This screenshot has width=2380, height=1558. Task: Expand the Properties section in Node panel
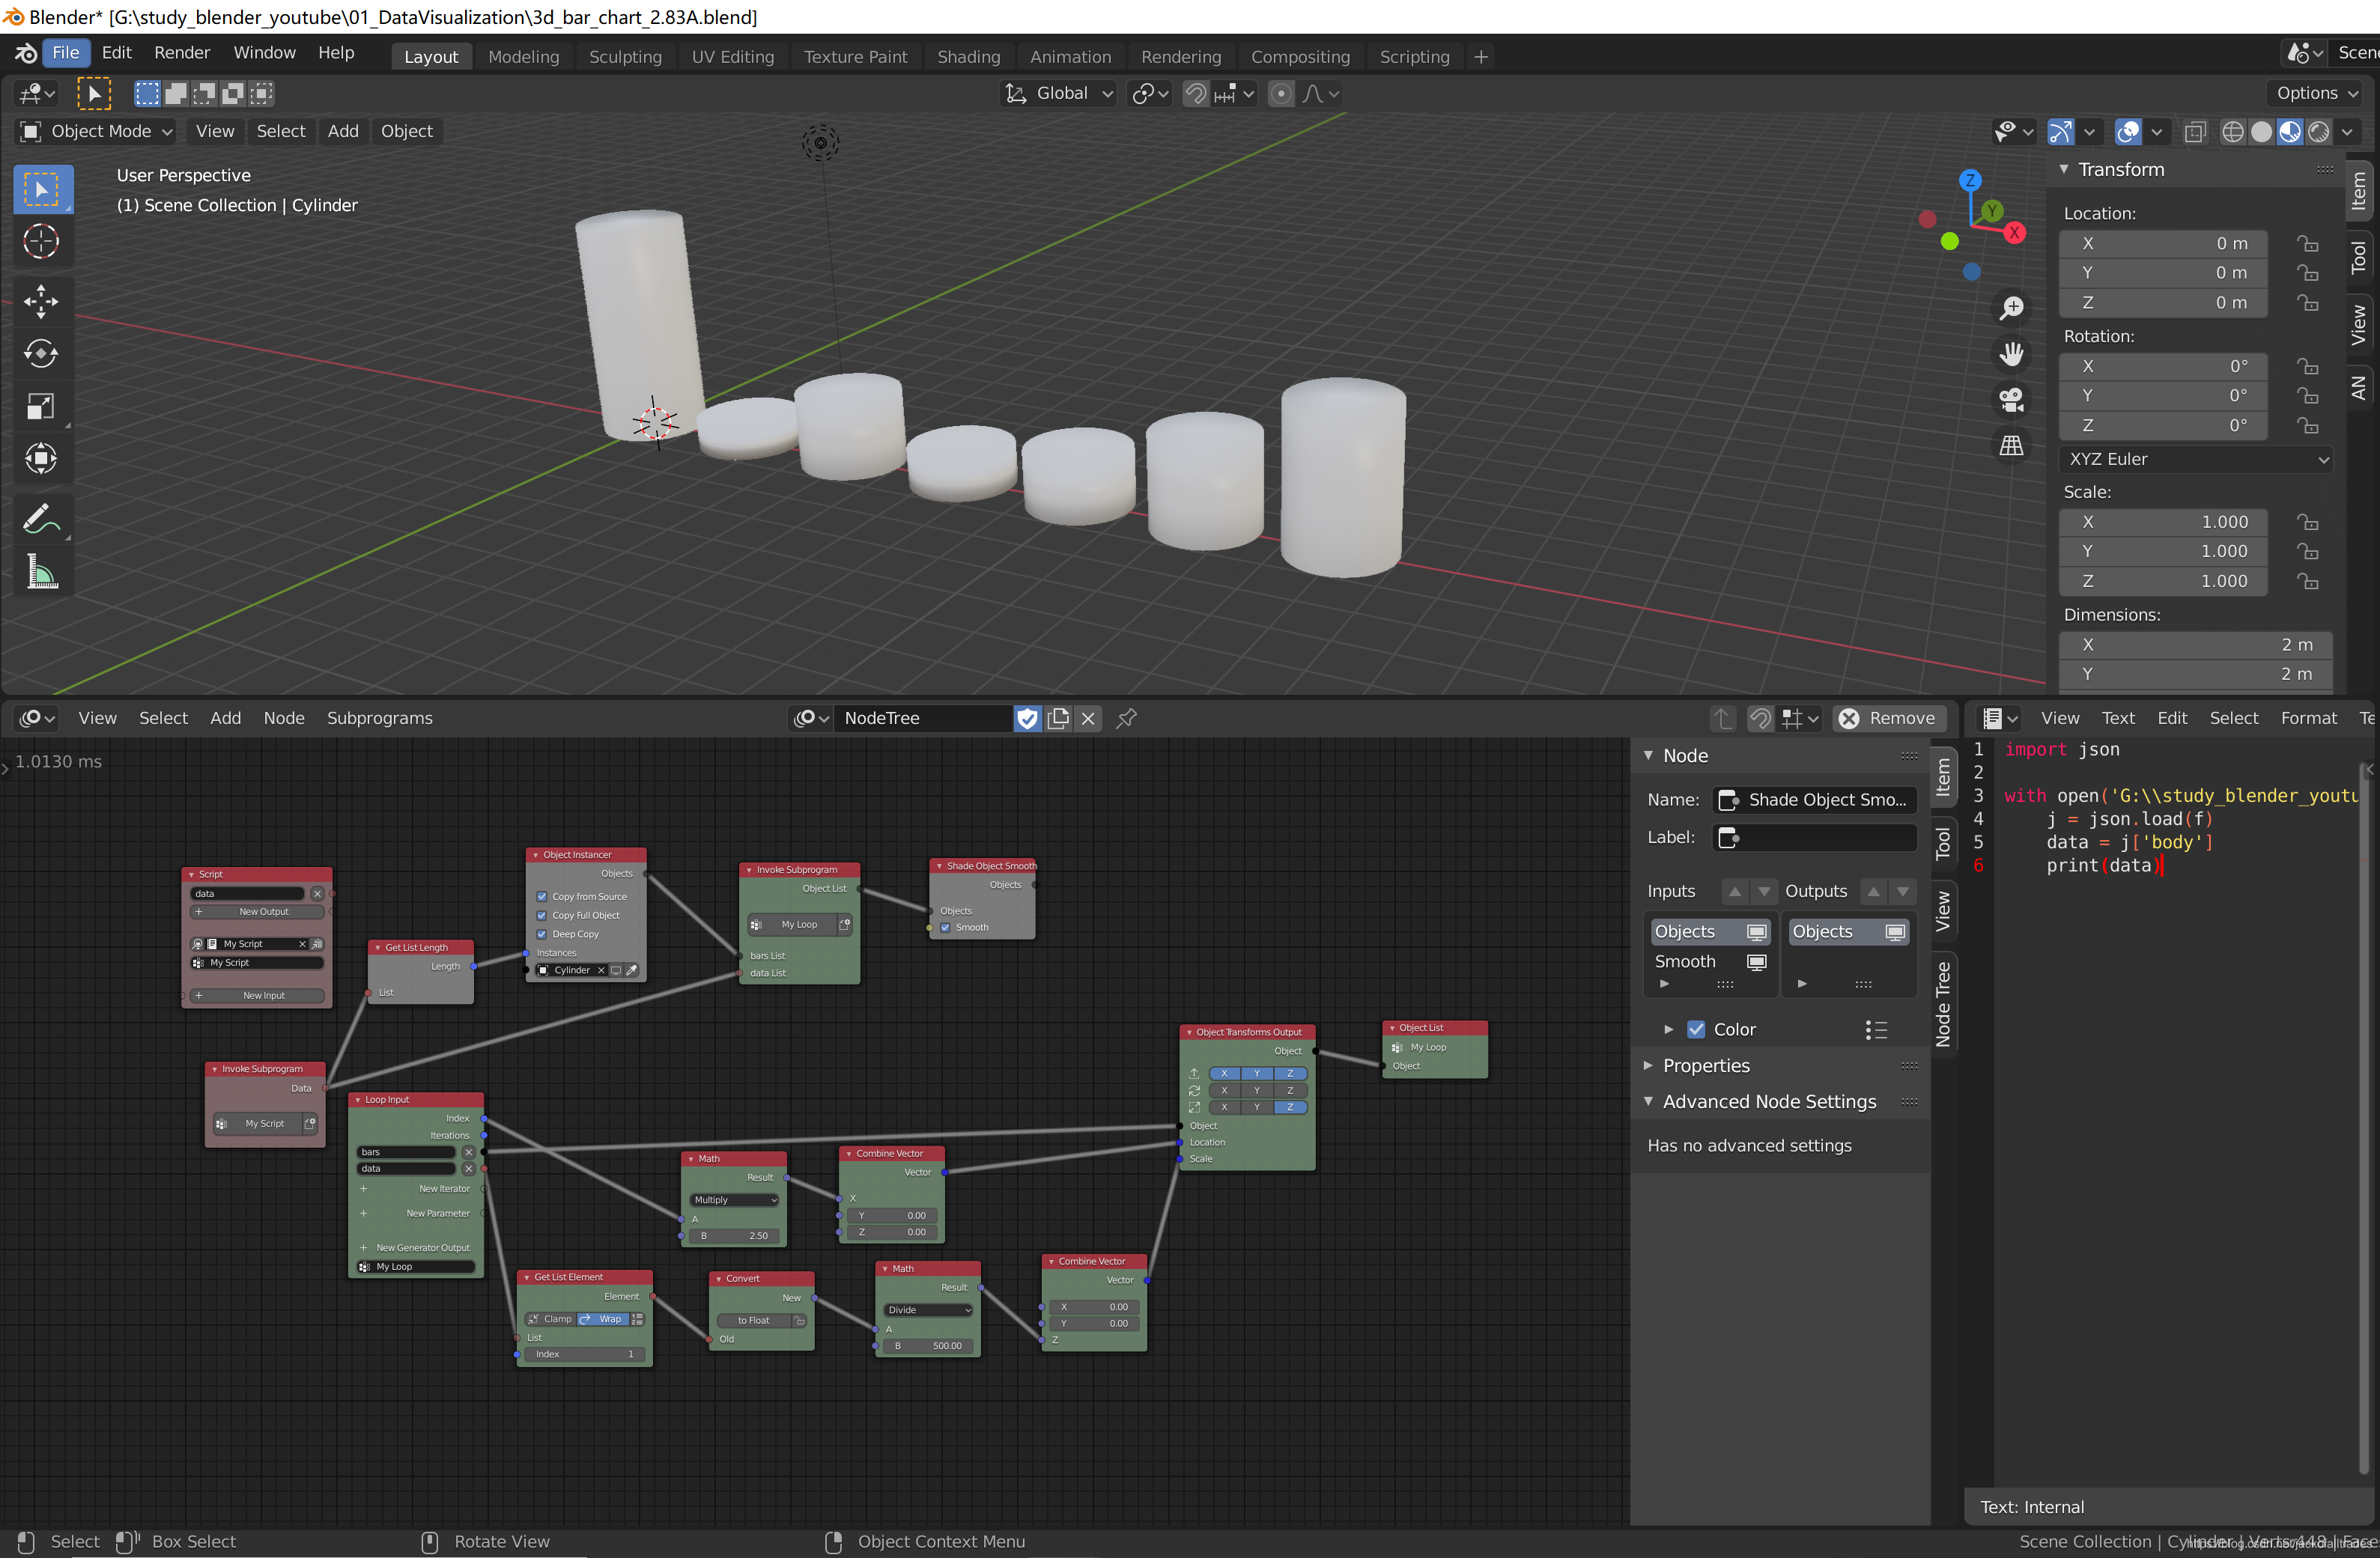1706,1066
